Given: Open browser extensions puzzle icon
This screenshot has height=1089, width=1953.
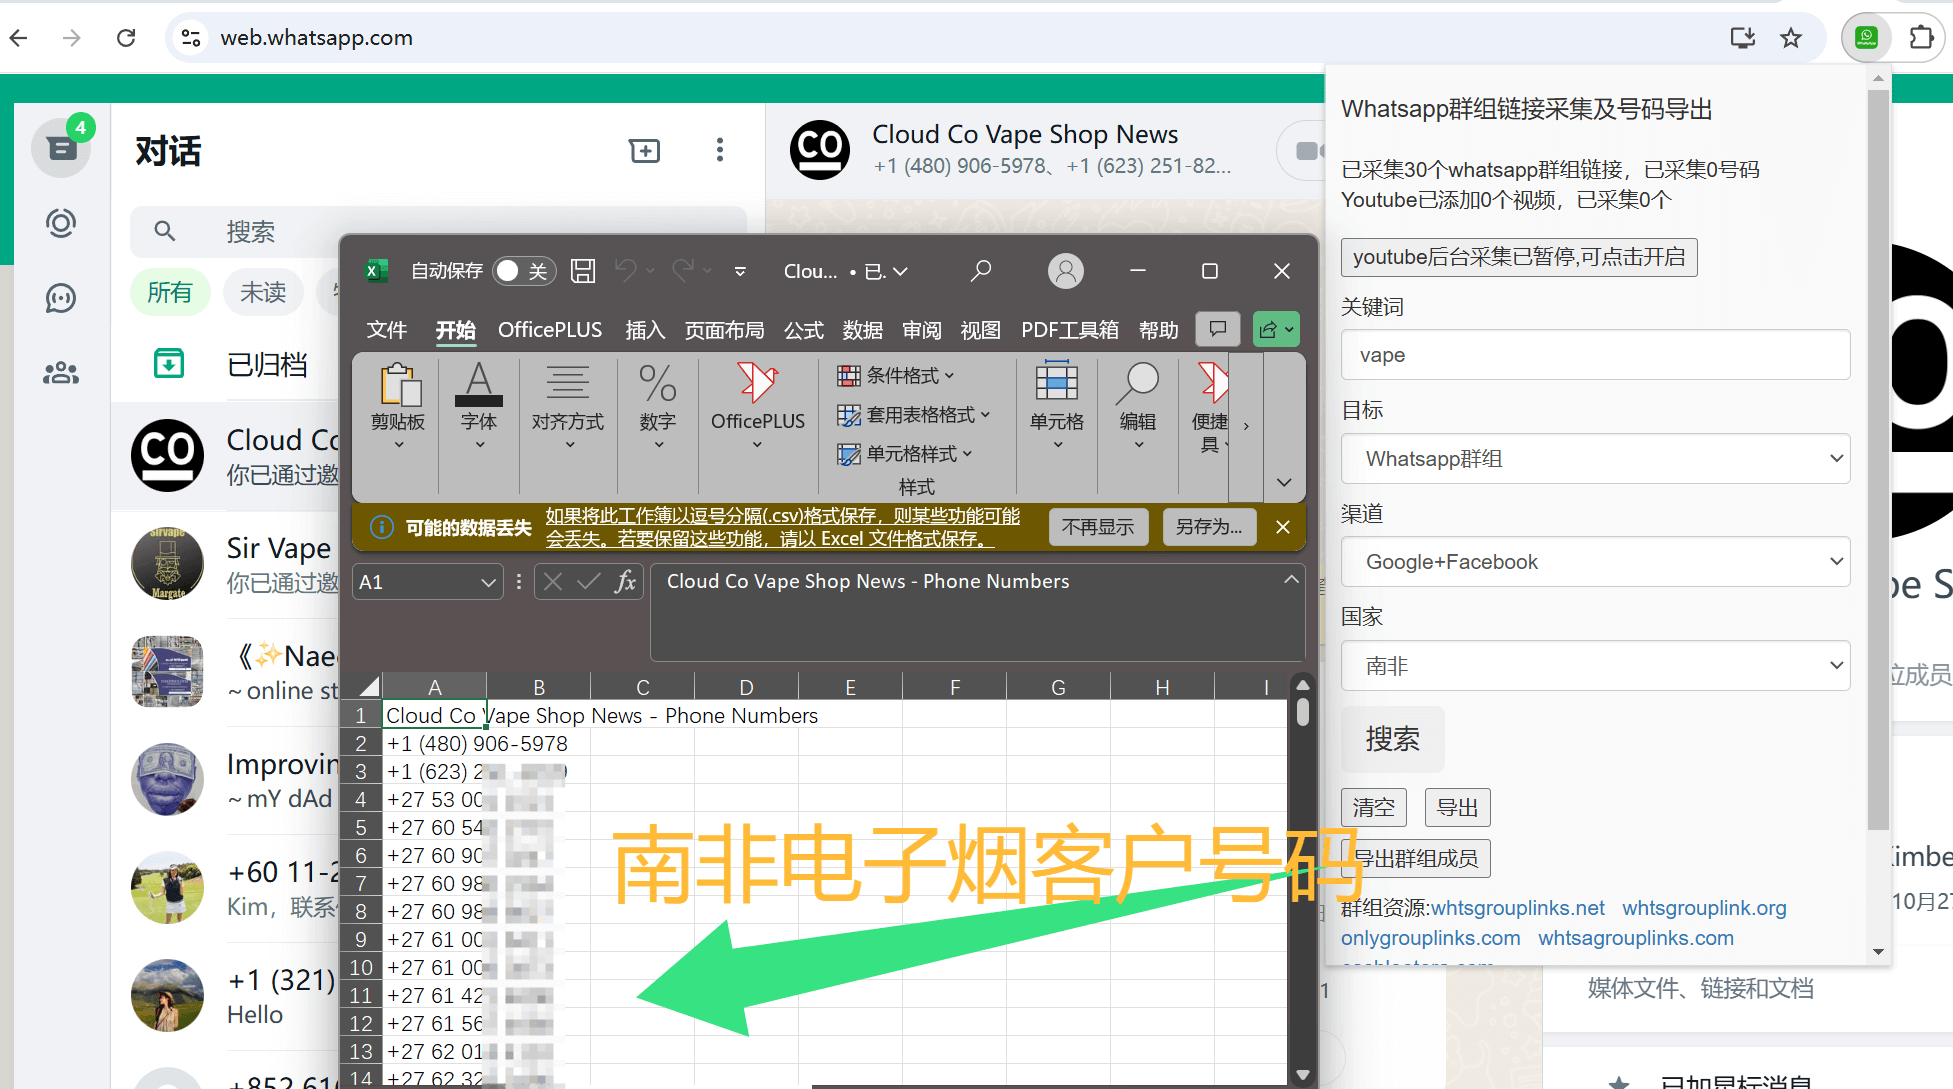Looking at the screenshot, I should 1921,38.
